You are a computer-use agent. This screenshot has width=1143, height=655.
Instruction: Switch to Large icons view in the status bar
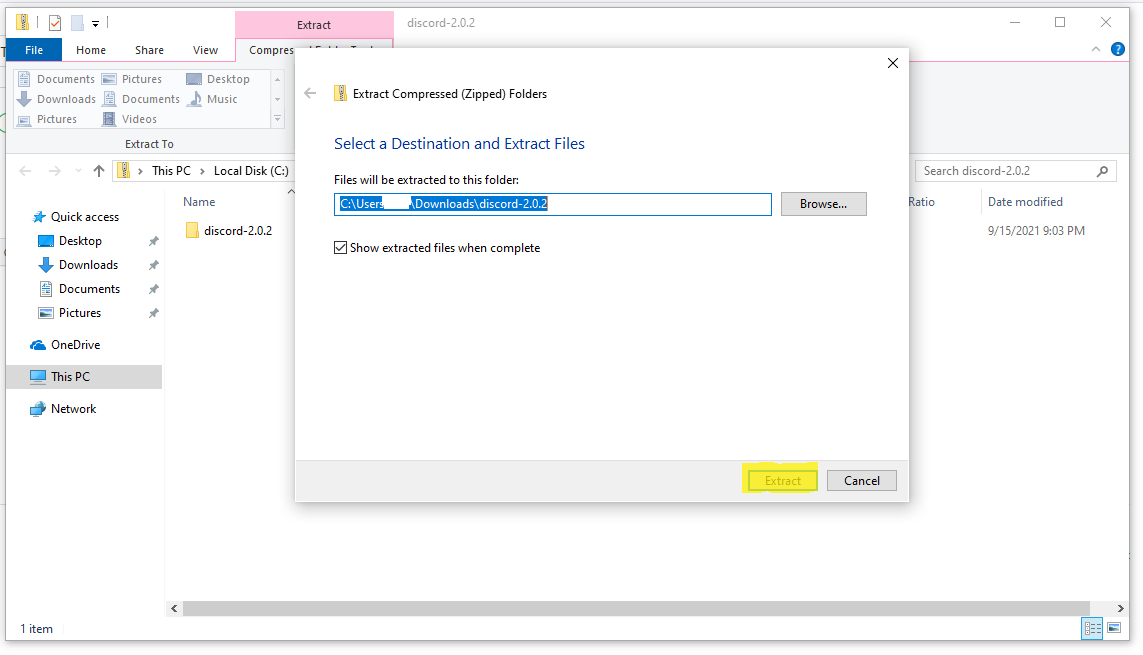pos(1114,628)
